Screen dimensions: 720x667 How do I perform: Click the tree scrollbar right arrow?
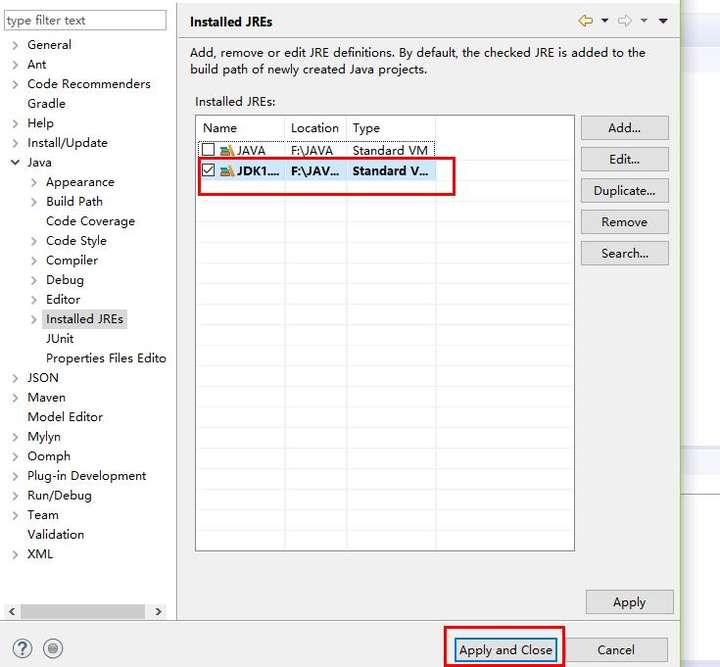point(158,611)
